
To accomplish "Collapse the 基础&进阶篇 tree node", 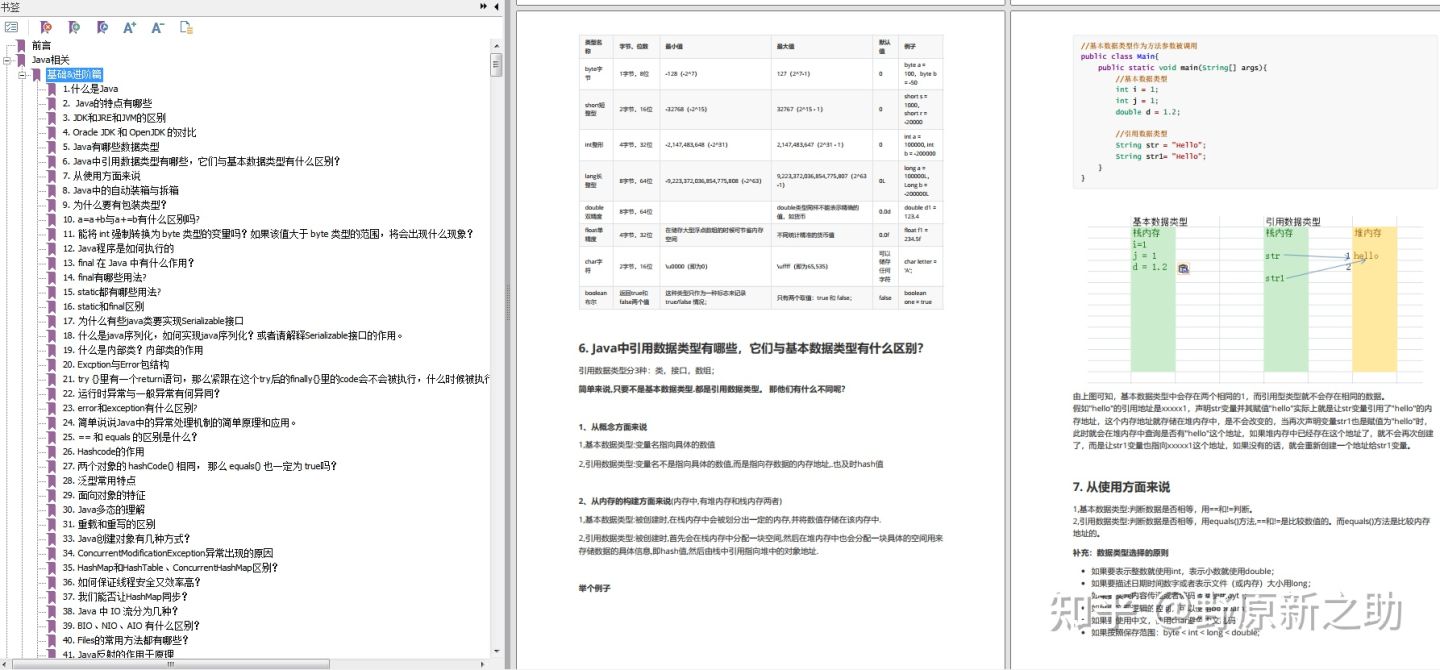I will [x=22, y=74].
